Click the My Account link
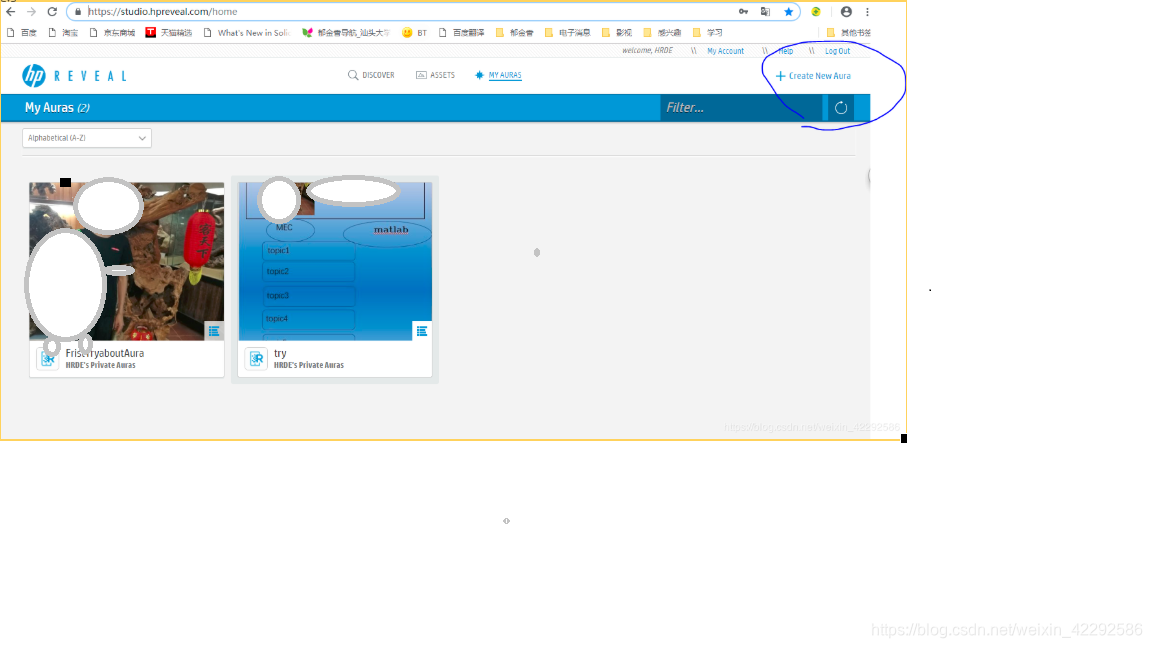The width and height of the screenshot is (1152, 648). 725,51
